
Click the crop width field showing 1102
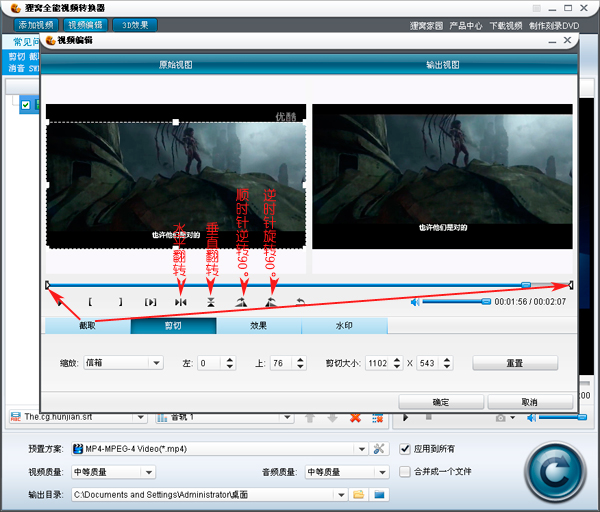378,363
